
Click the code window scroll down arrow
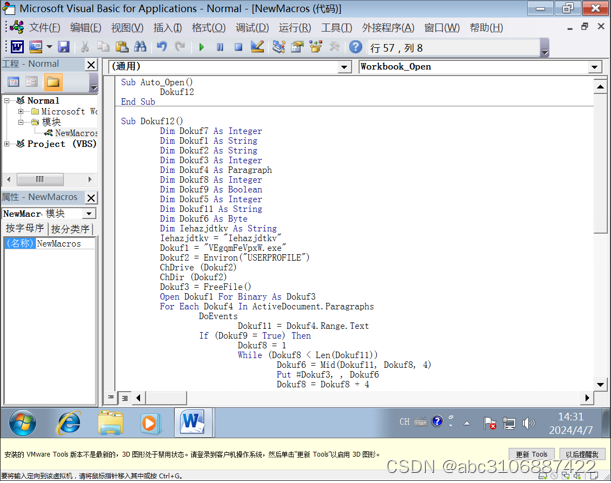(x=600, y=384)
